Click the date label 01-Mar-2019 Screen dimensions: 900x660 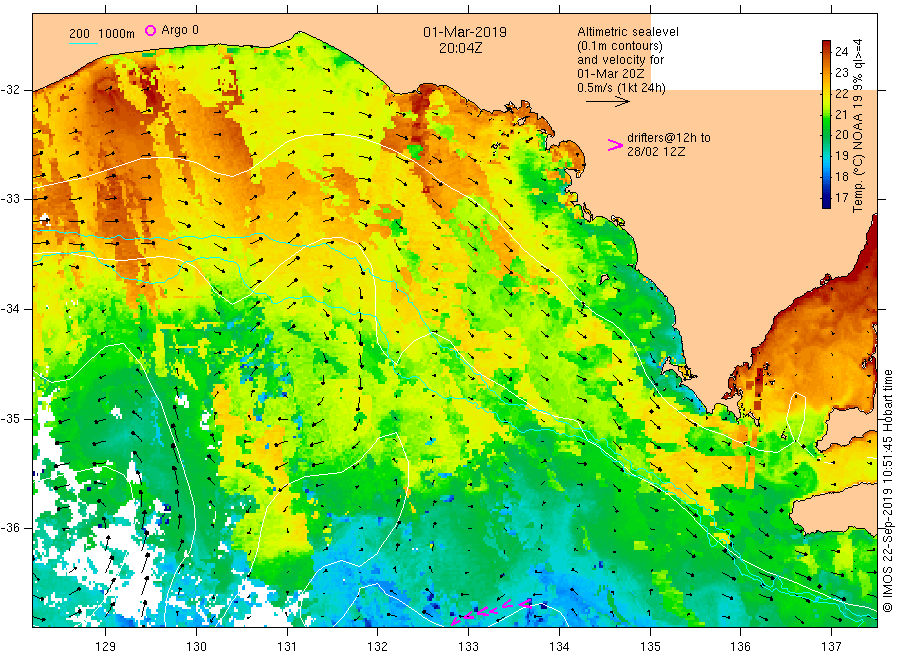(465, 32)
